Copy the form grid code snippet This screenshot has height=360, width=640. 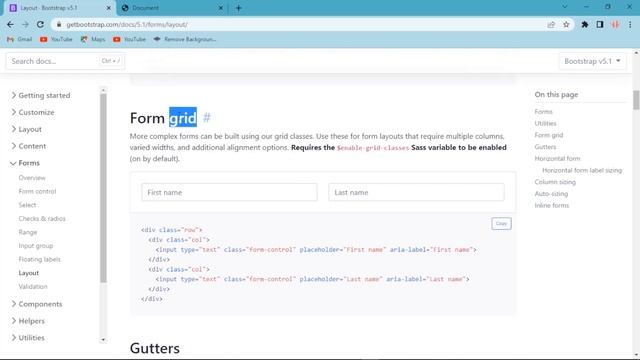coord(501,224)
